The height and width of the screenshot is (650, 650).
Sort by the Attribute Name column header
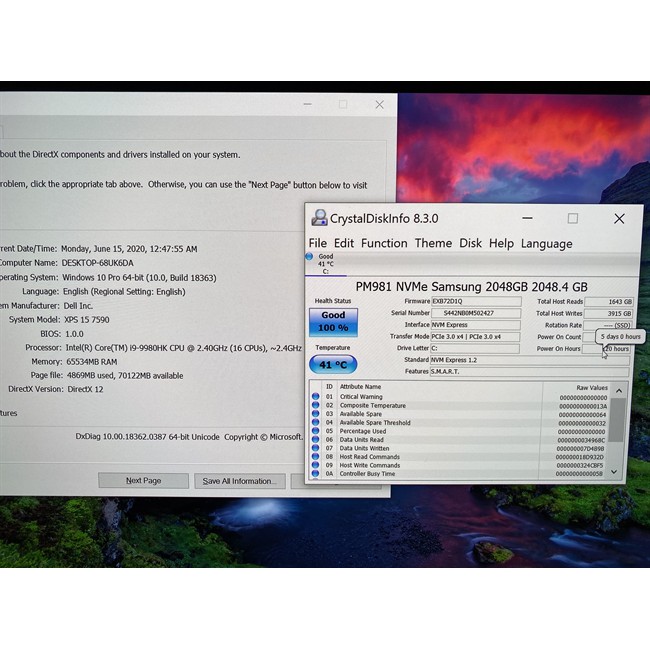tap(400, 387)
